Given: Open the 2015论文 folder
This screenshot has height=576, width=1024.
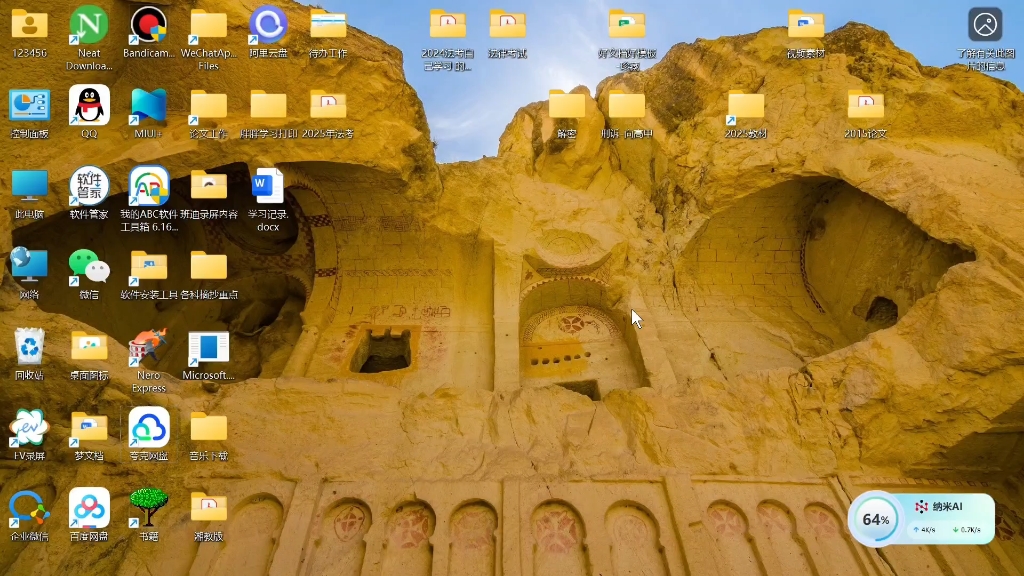Looking at the screenshot, I should (865, 105).
